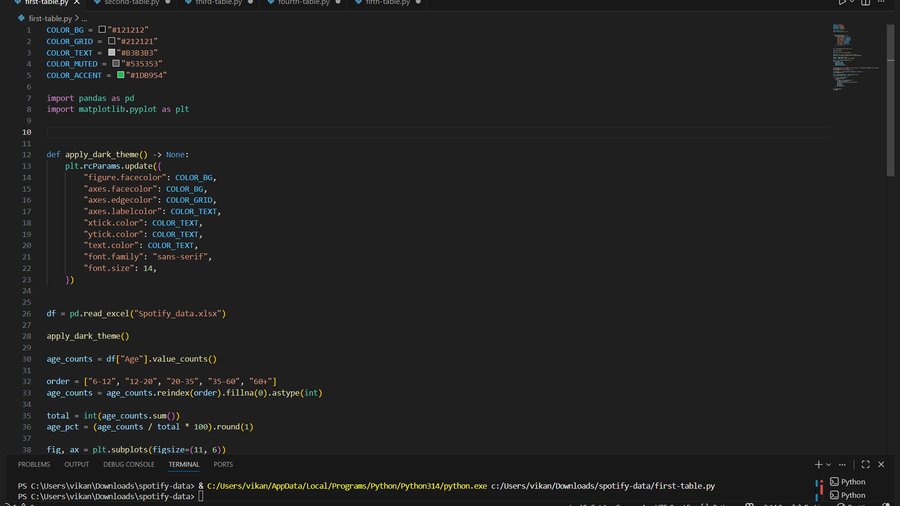
Task: Add a new terminal with plus icon
Action: (818, 464)
